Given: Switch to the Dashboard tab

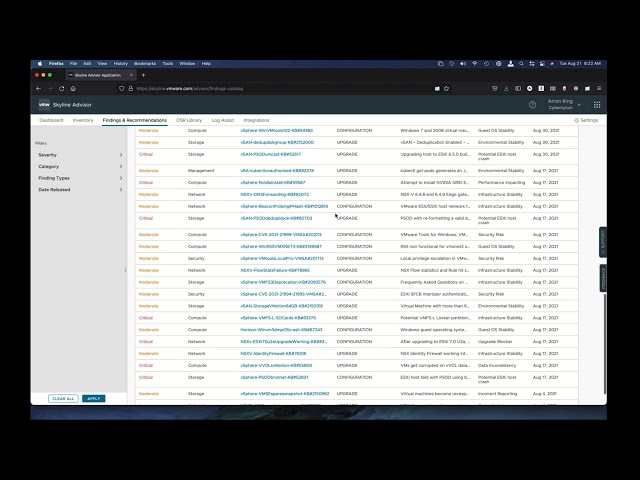Looking at the screenshot, I should [51, 120].
